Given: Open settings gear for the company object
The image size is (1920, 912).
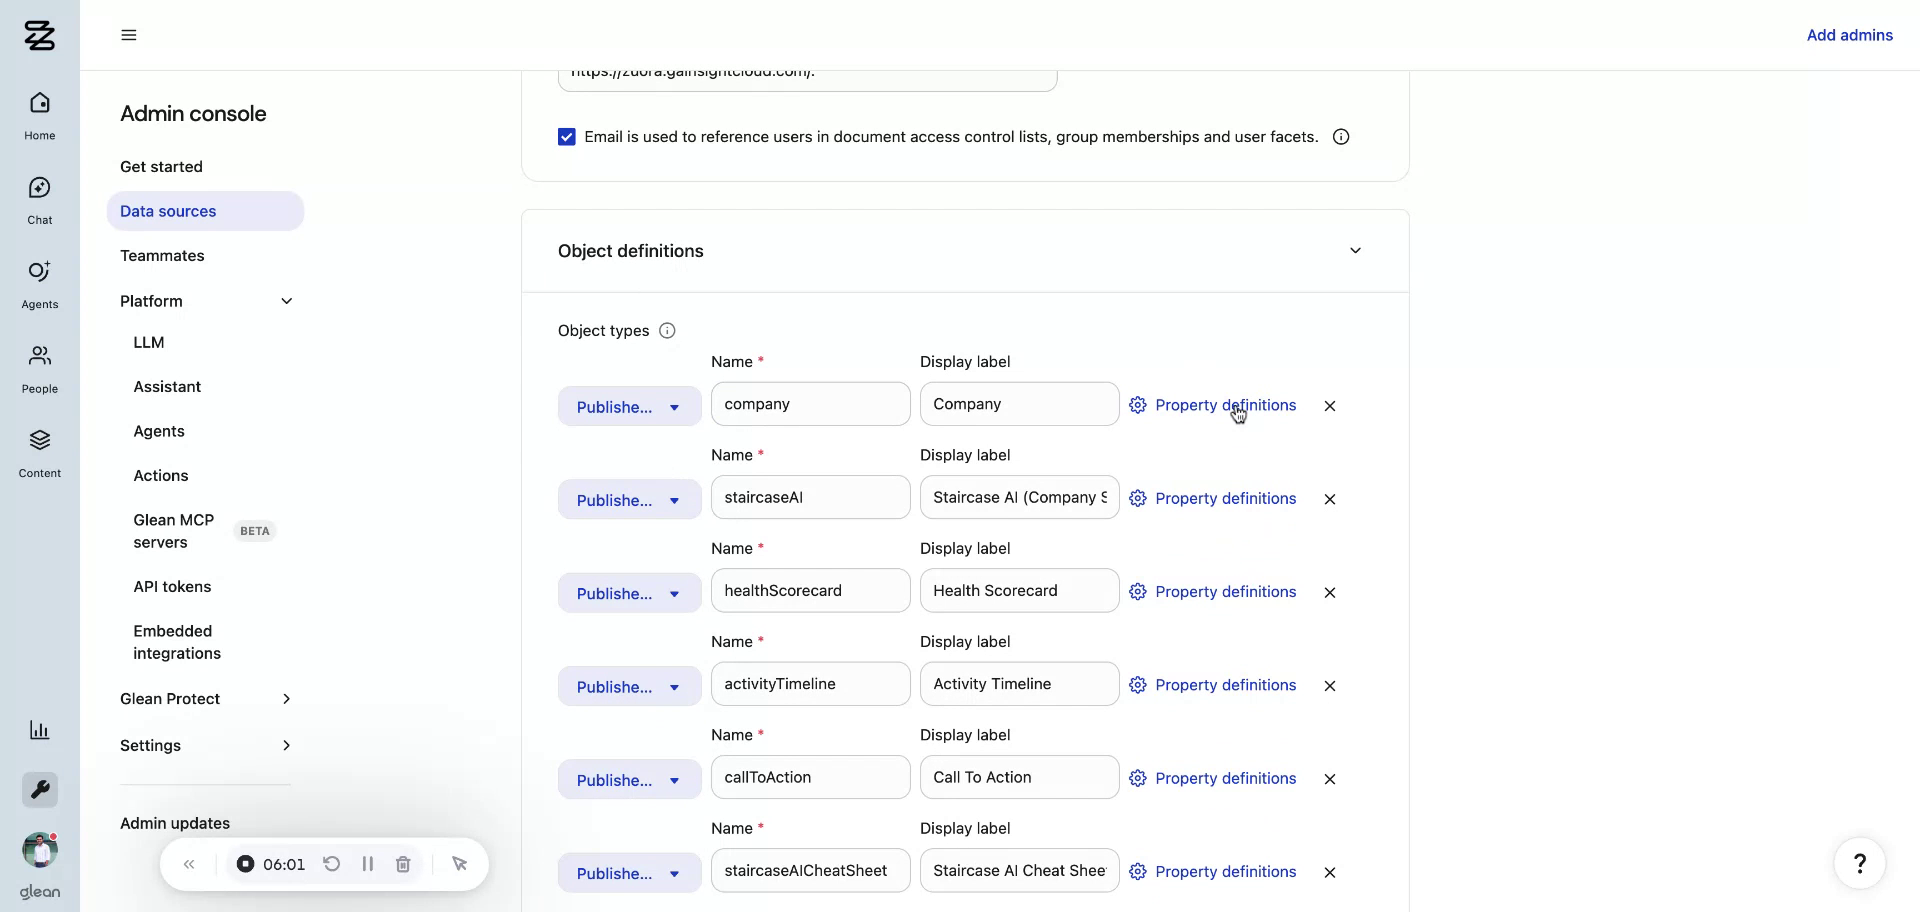Looking at the screenshot, I should (1137, 406).
